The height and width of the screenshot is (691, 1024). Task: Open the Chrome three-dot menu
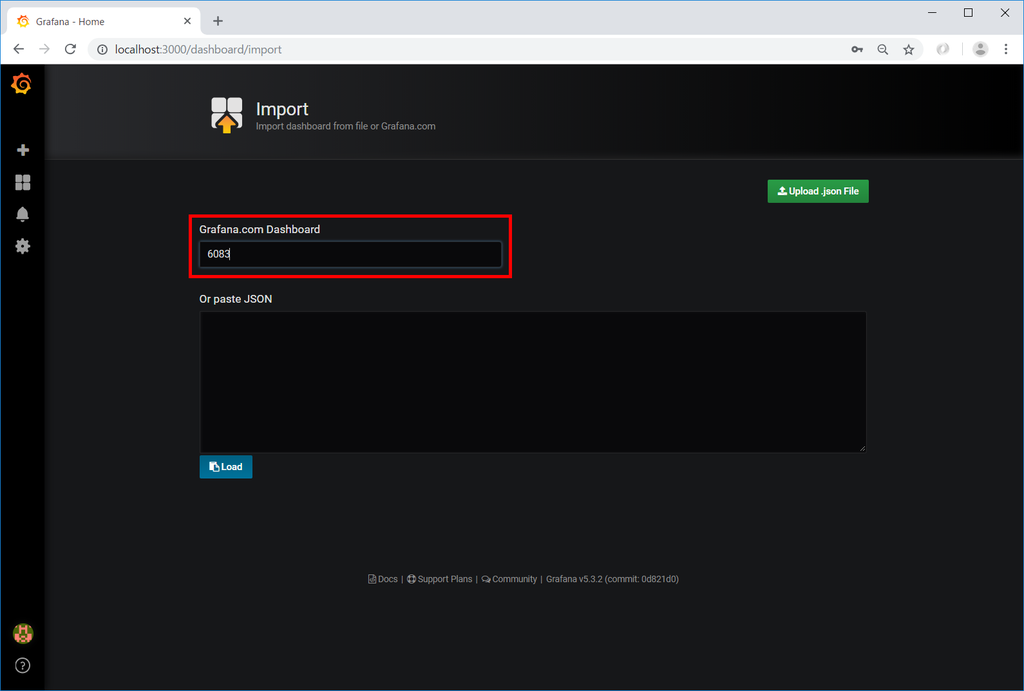[1006, 49]
